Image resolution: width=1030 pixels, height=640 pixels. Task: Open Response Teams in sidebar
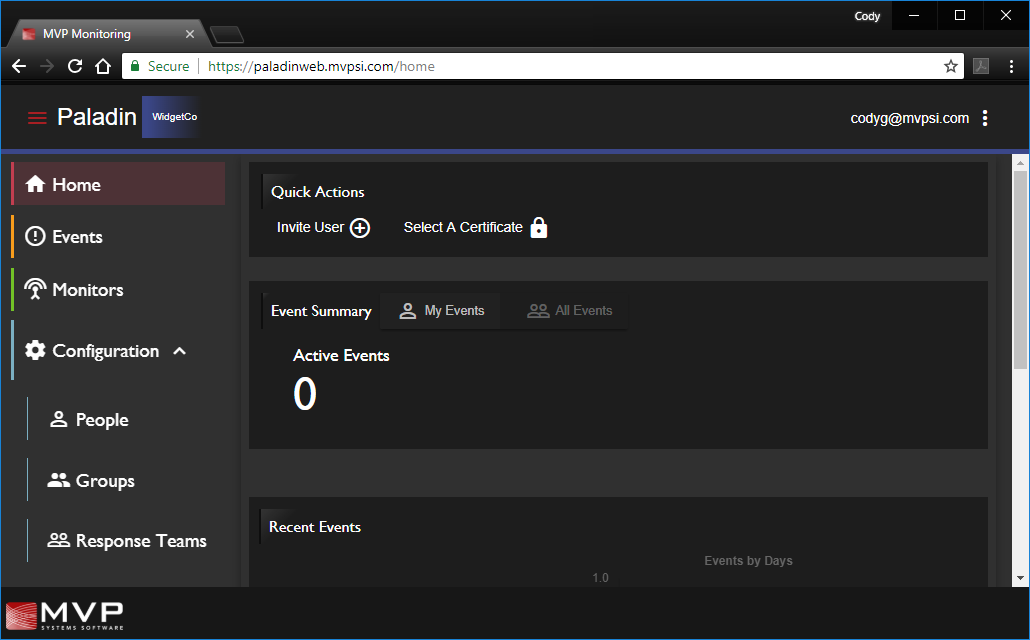point(140,541)
